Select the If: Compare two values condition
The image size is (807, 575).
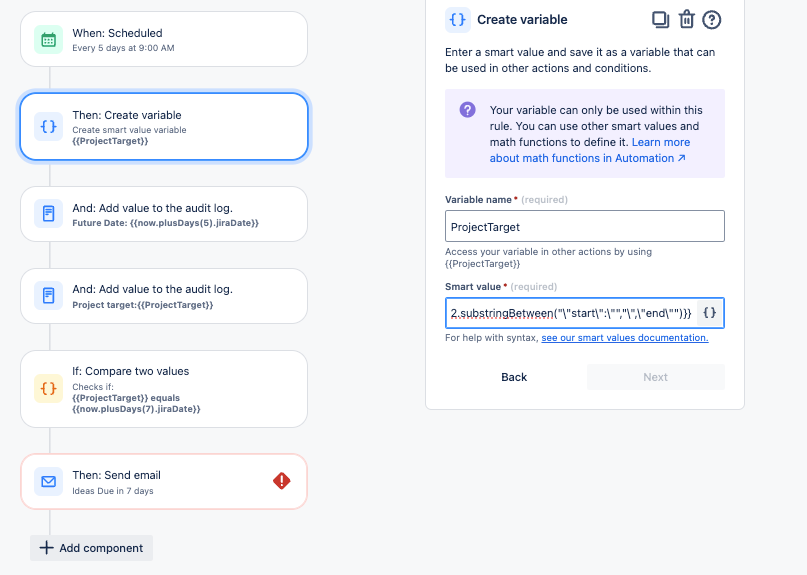(164, 389)
